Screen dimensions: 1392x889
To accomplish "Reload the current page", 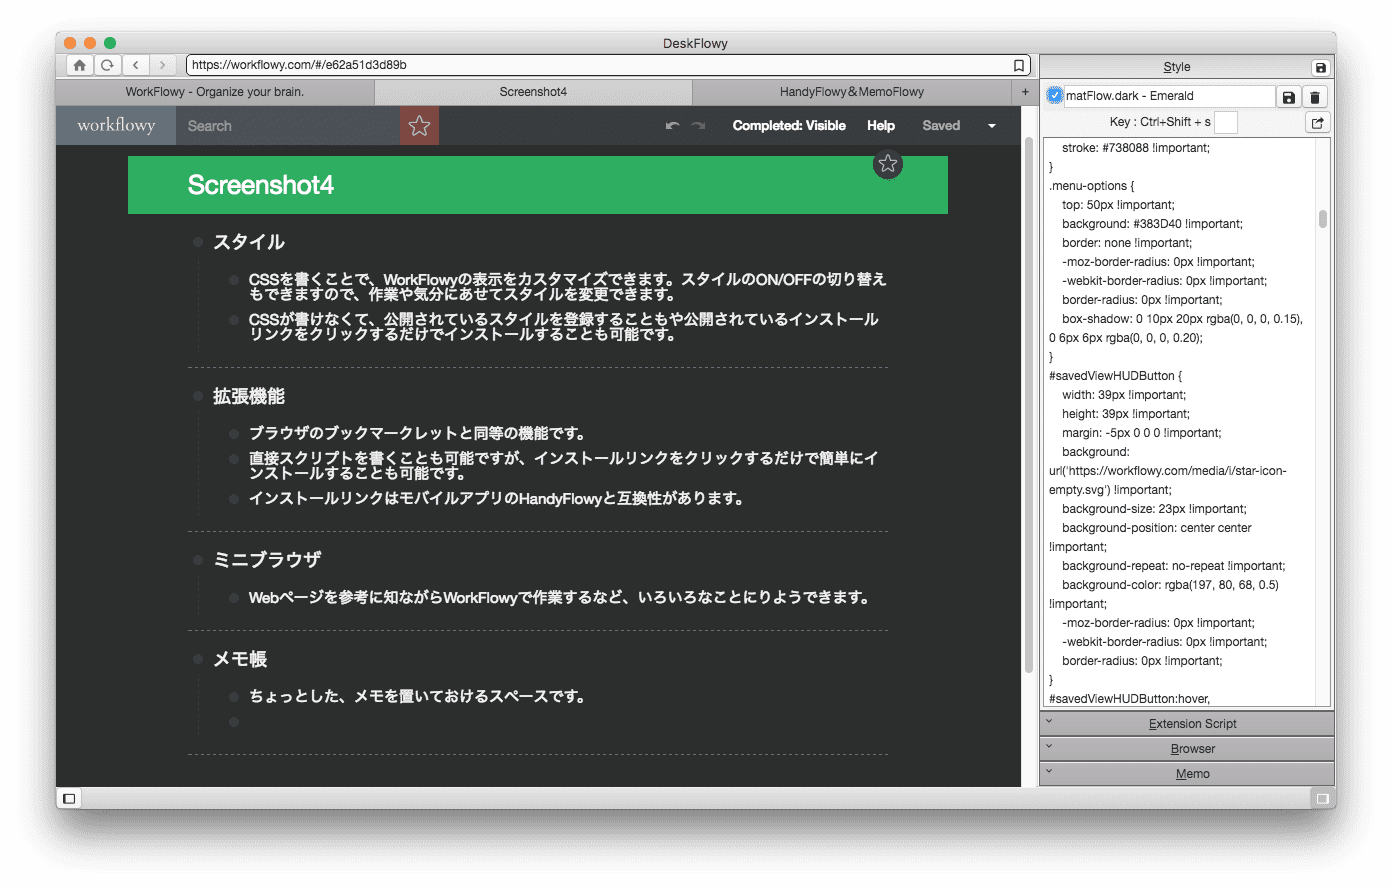I will click(107, 65).
